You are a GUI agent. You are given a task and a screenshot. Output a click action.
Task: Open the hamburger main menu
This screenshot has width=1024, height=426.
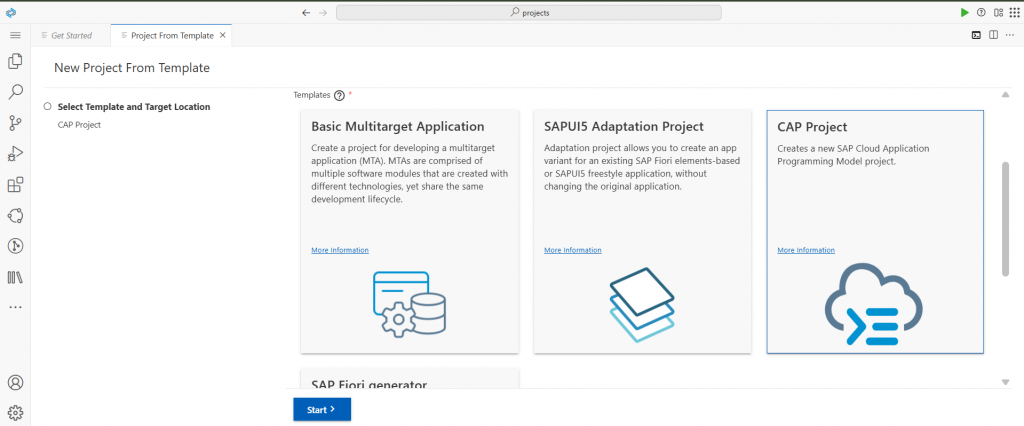(16, 35)
